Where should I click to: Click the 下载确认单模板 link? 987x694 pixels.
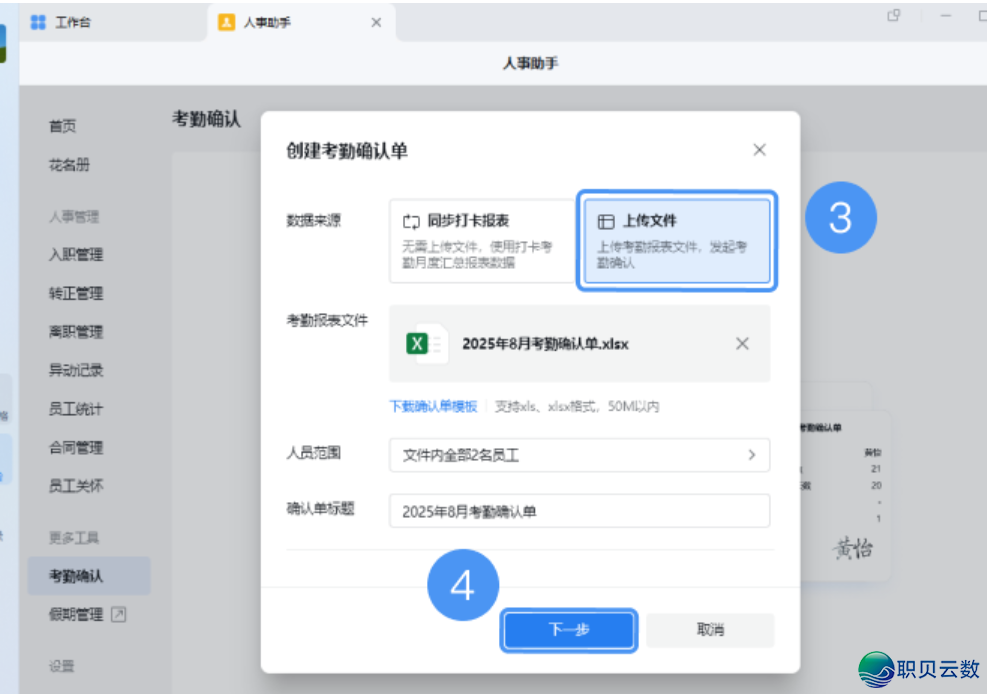(433, 407)
